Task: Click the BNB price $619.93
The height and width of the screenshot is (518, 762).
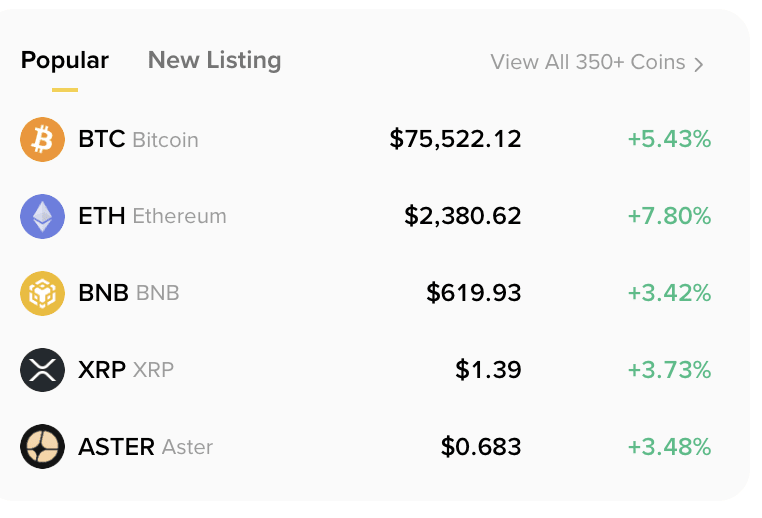Action: tap(473, 293)
